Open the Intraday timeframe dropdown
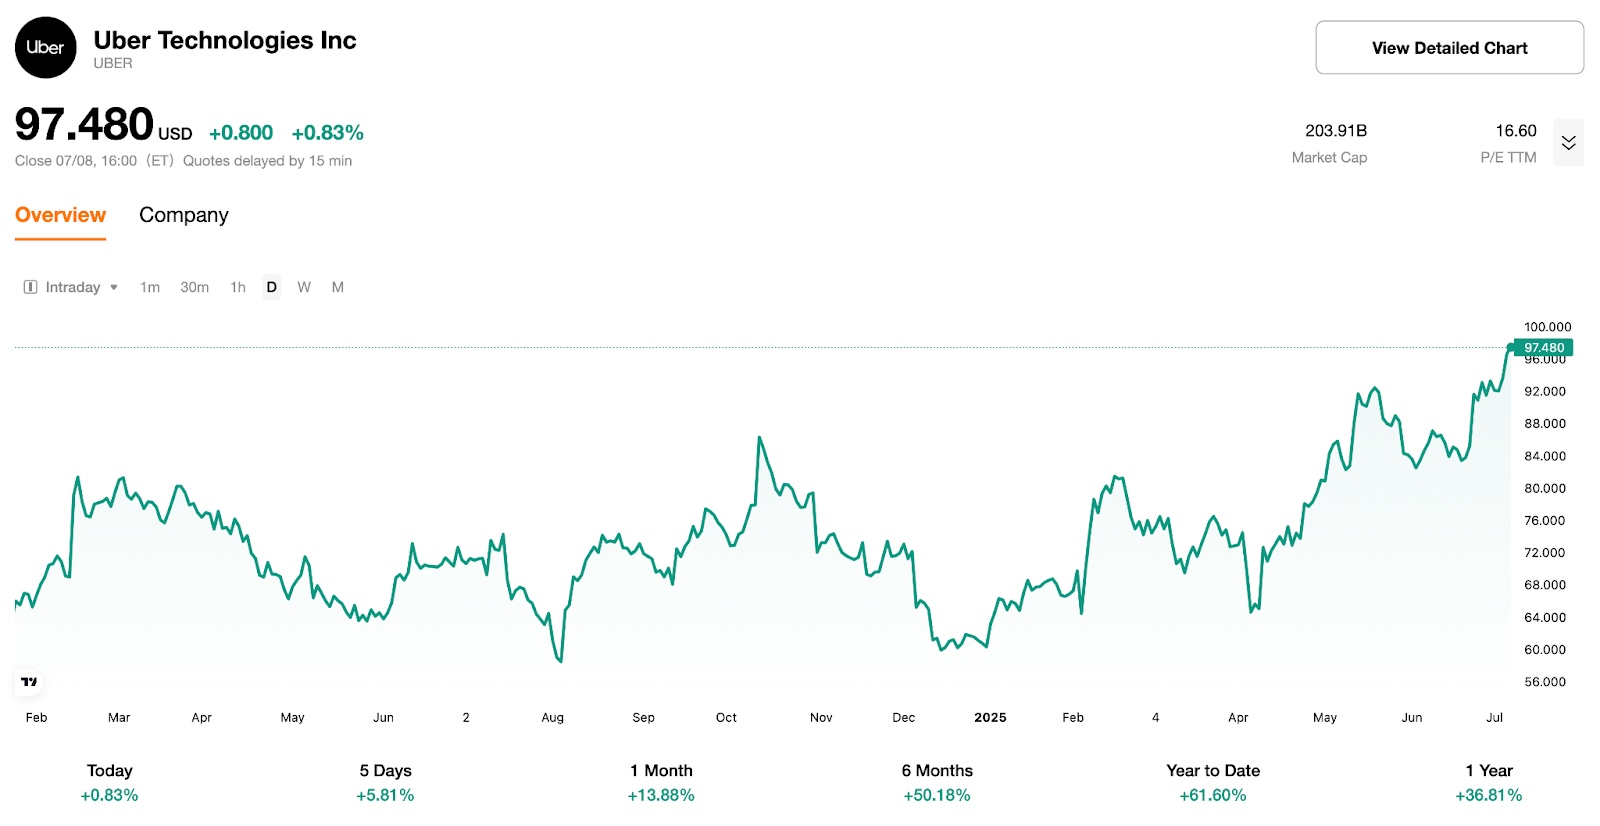This screenshot has height=826, width=1600. click(80, 287)
